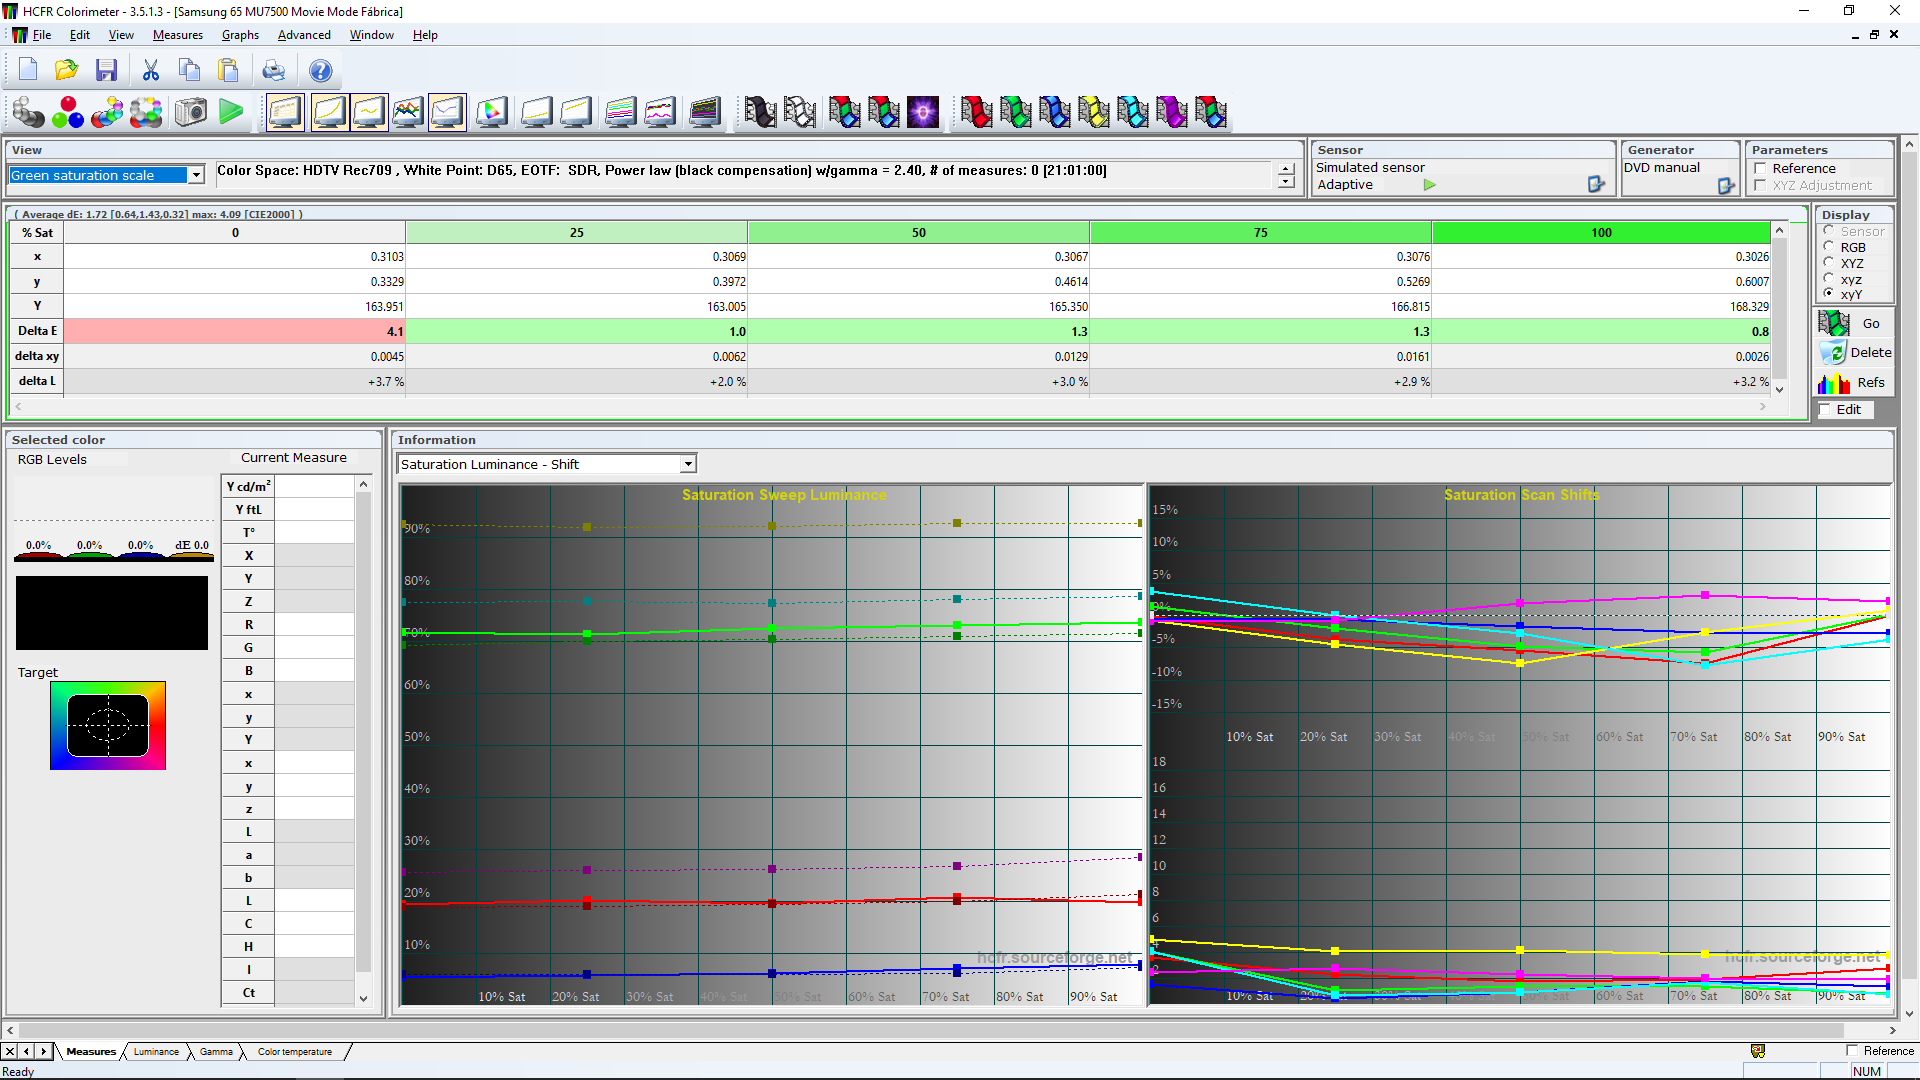Viewport: 1920px width, 1080px height.
Task: Toggle the Edit checkbox
Action: click(1825, 409)
